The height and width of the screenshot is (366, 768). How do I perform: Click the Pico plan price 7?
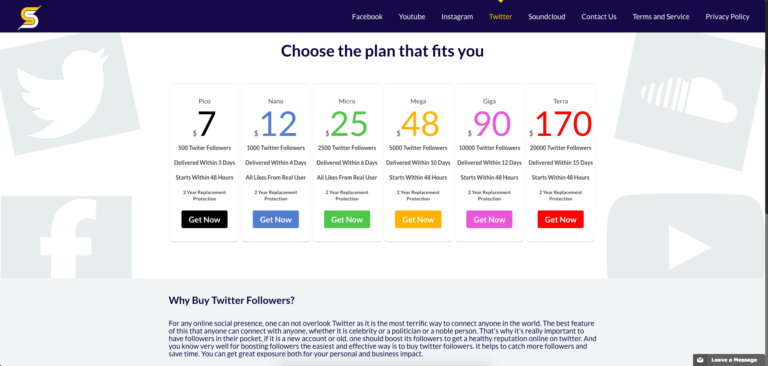(x=207, y=124)
